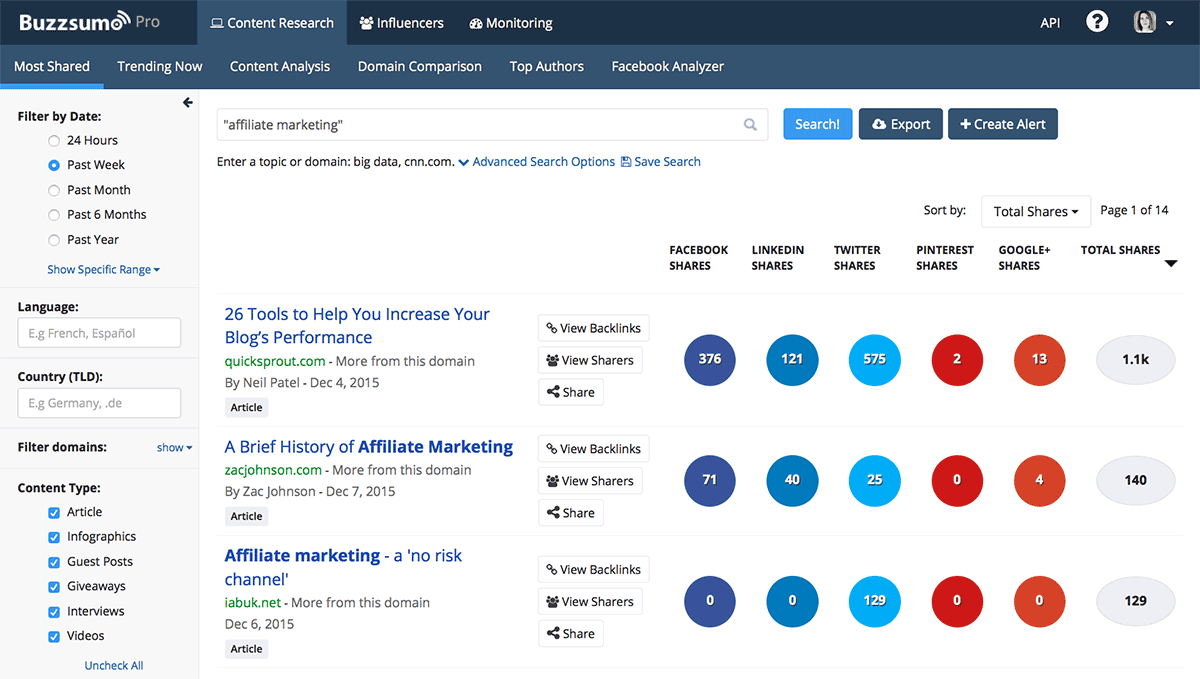Uncheck the Videos content type
Viewport: 1200px width, 679px height.
pyautogui.click(x=54, y=636)
